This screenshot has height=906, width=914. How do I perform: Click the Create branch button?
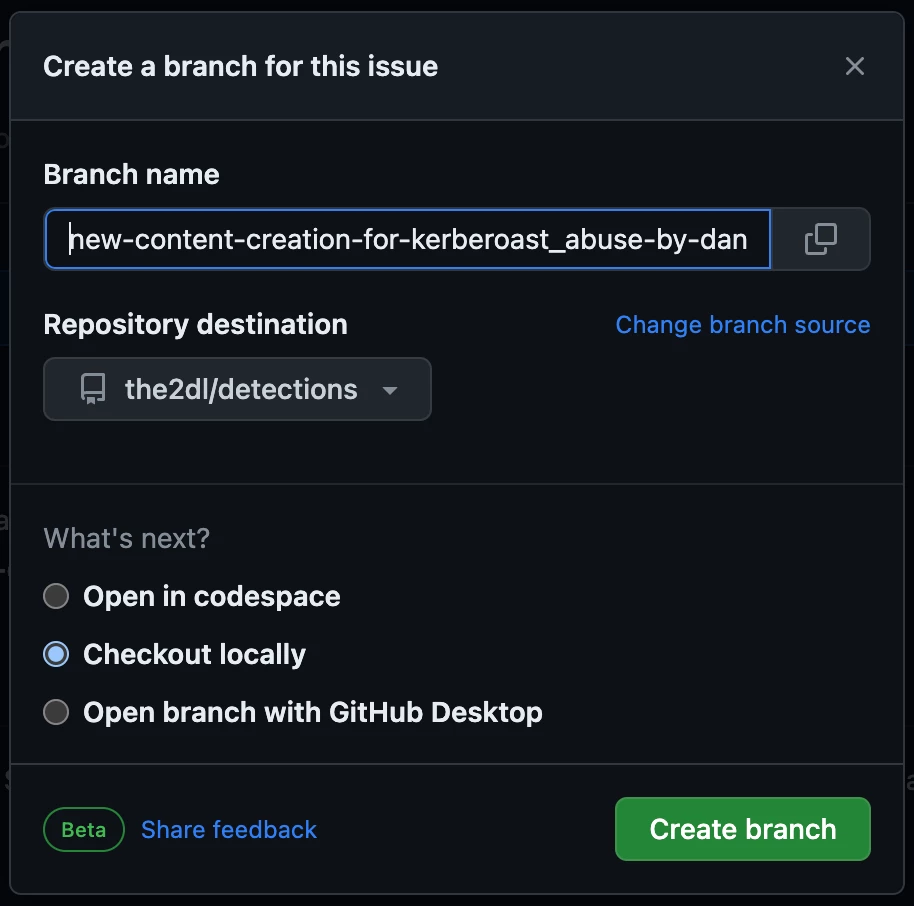pos(743,829)
